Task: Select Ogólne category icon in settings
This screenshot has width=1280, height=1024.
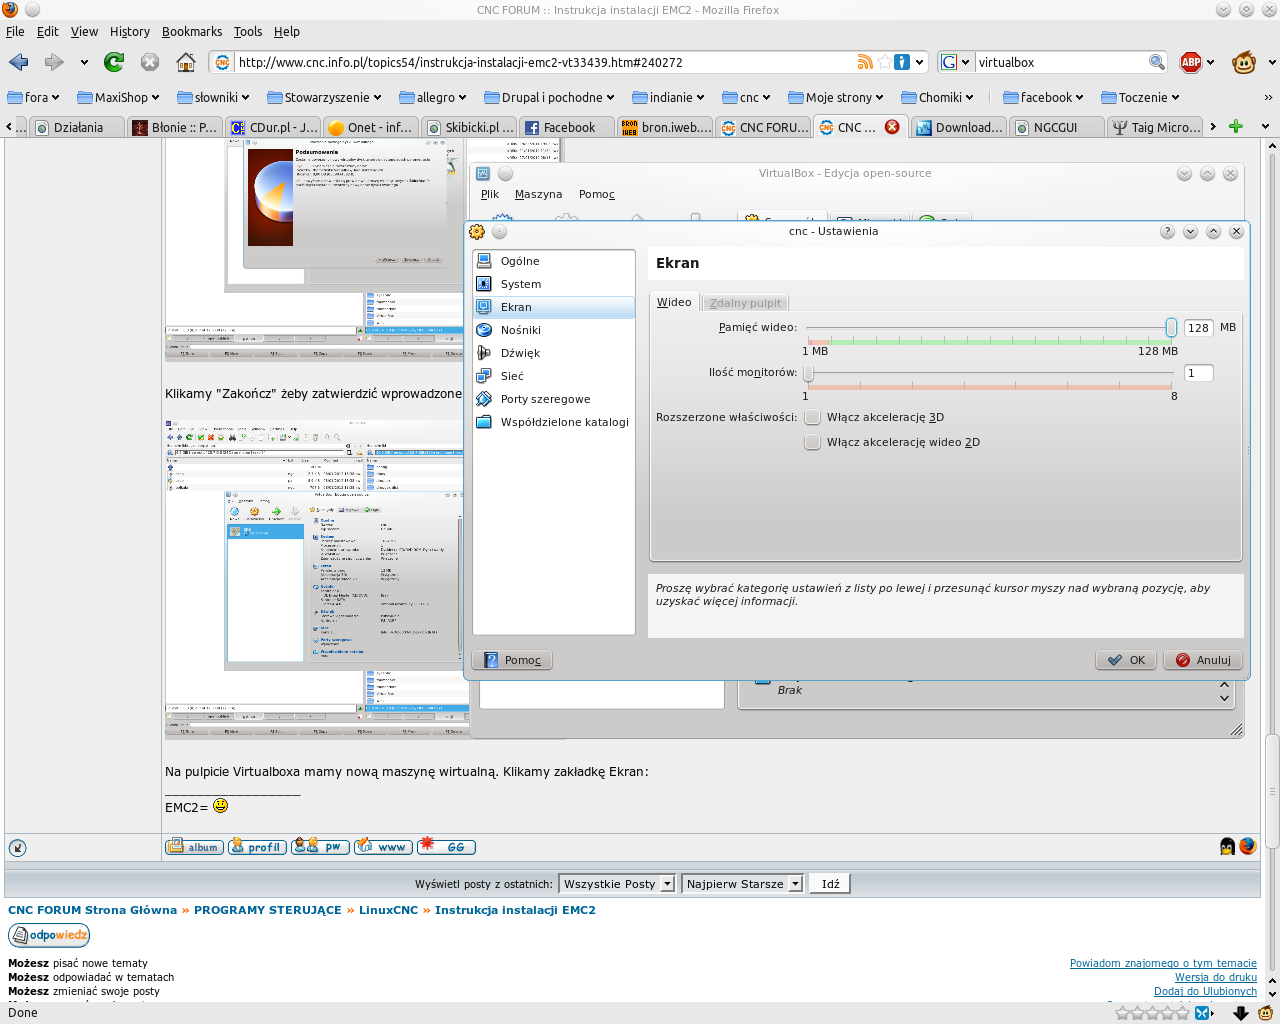Action: tap(484, 260)
